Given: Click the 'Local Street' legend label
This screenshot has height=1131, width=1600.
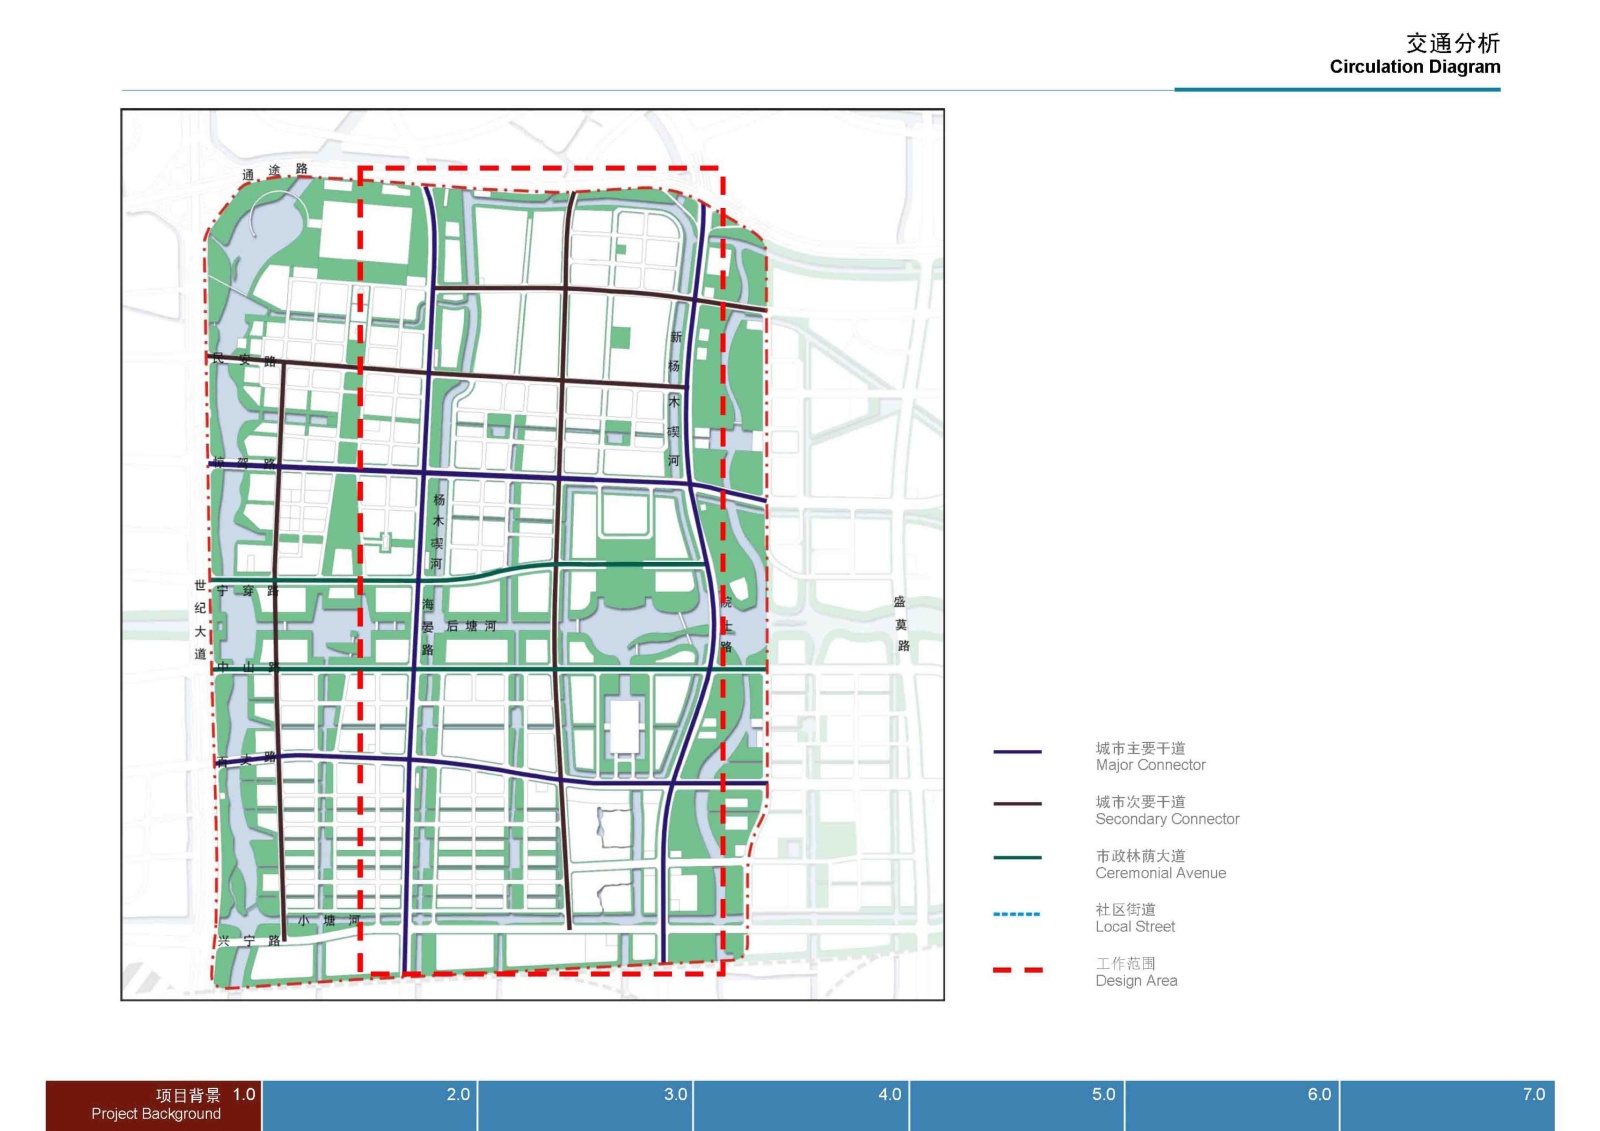Looking at the screenshot, I should (x=1135, y=927).
